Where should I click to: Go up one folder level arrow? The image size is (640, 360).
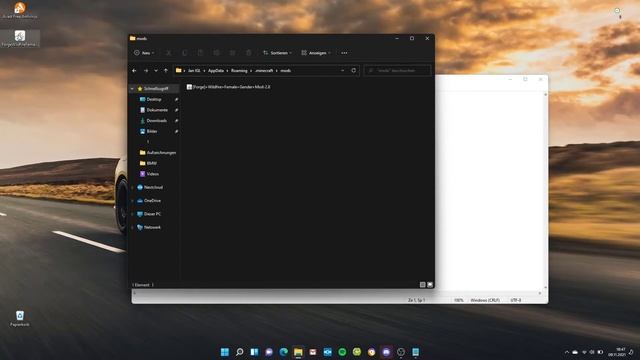(x=166, y=71)
